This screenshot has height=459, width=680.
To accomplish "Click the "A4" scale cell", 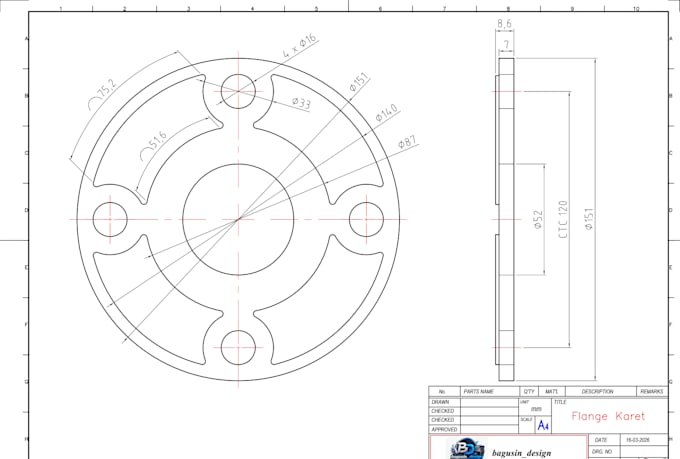I will [543, 426].
